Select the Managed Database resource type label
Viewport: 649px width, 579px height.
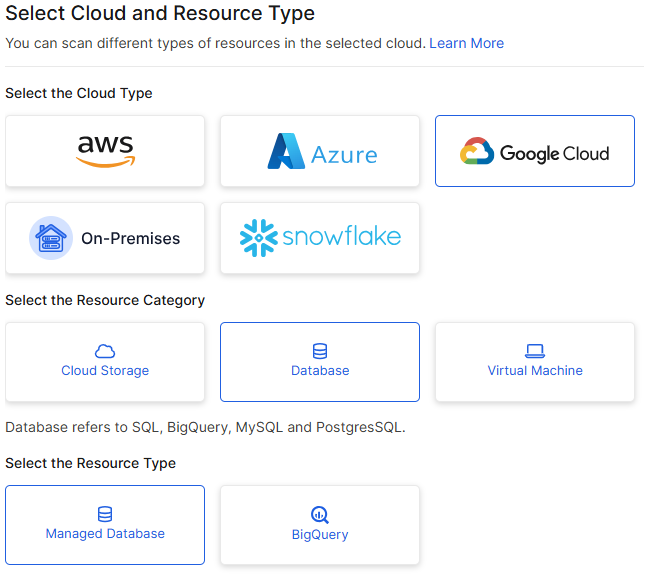click(x=105, y=534)
